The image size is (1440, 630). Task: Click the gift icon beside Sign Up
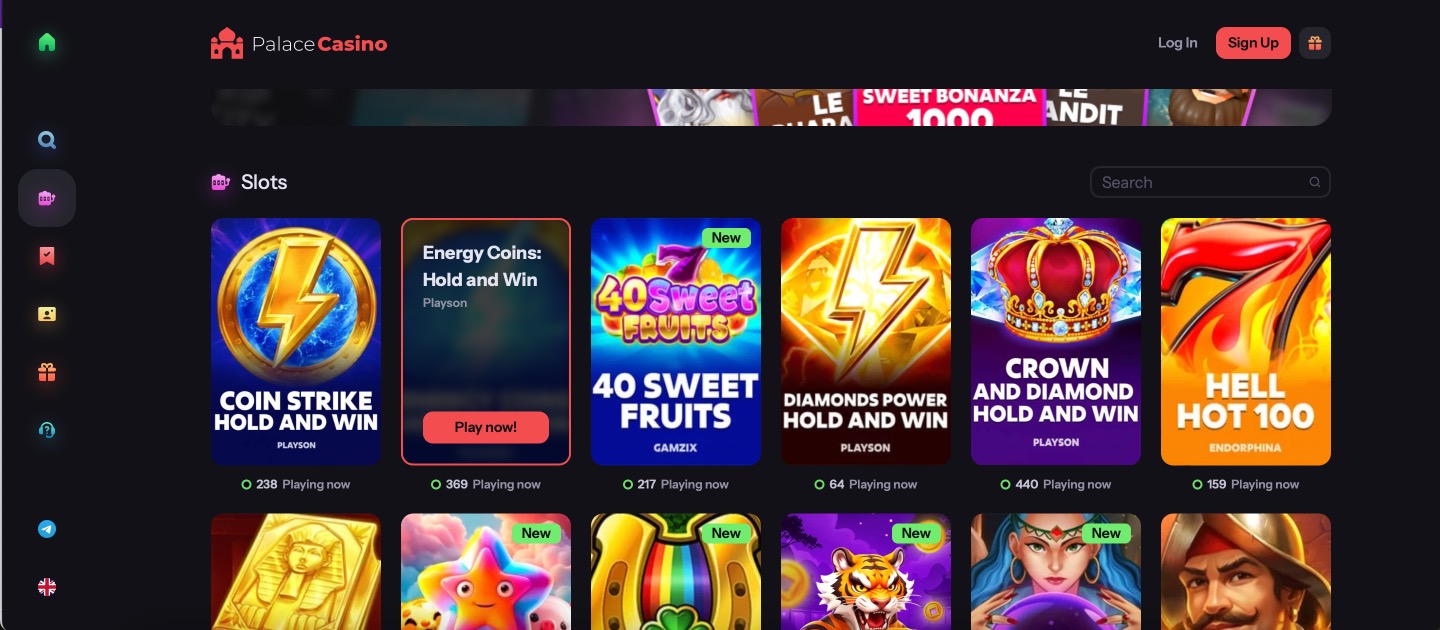1315,43
